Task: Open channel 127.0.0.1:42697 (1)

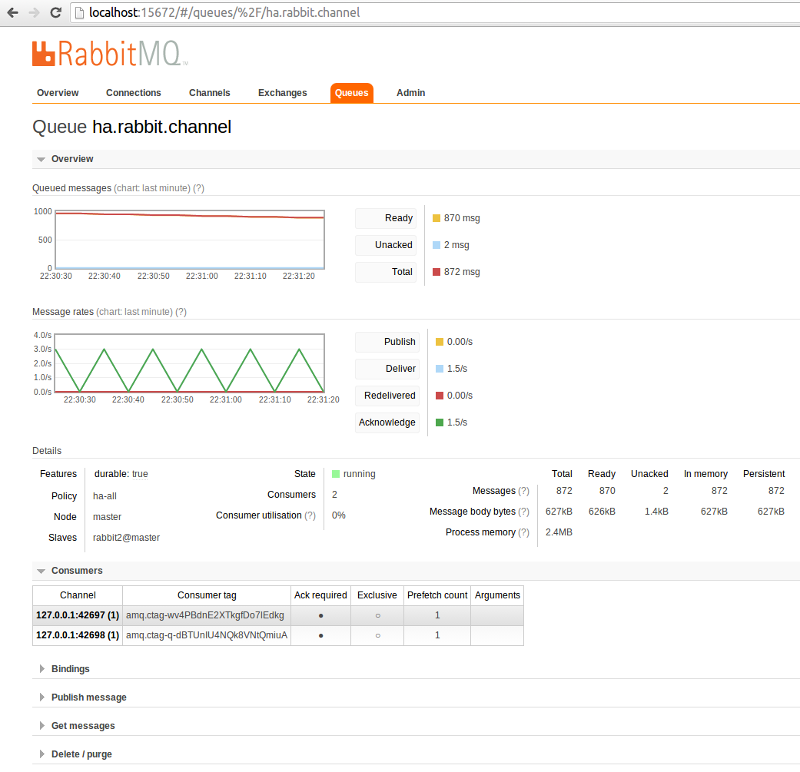Action: 78,615
